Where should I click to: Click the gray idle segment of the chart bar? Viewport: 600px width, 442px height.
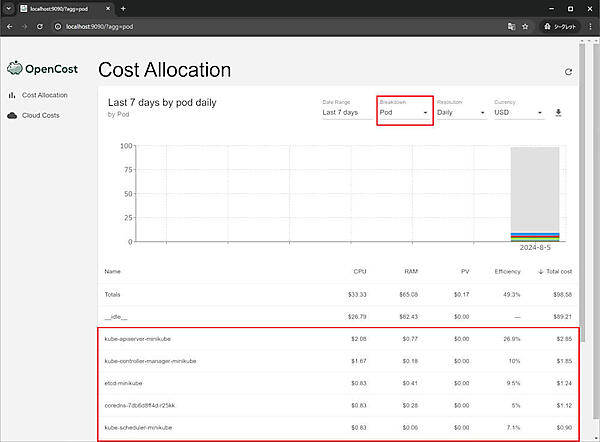[534, 188]
